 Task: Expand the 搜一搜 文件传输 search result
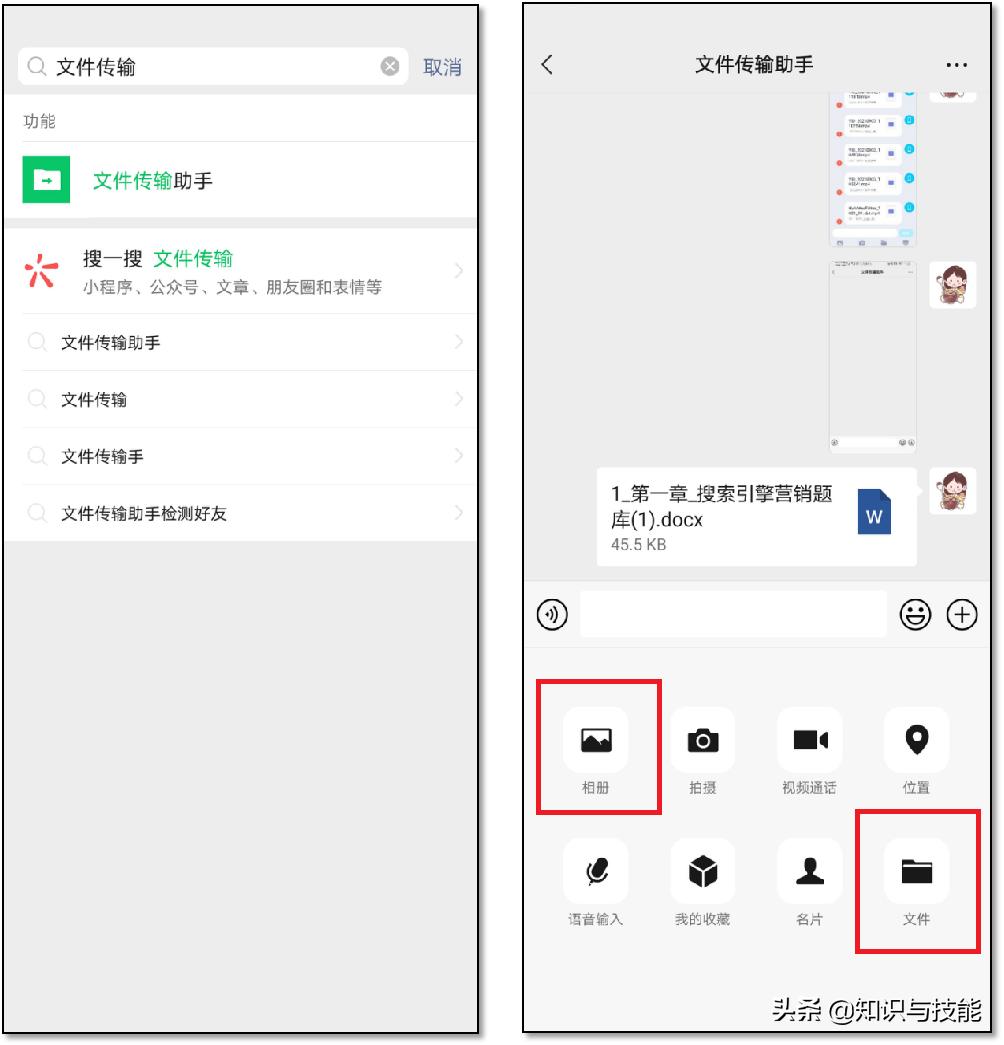(240, 268)
